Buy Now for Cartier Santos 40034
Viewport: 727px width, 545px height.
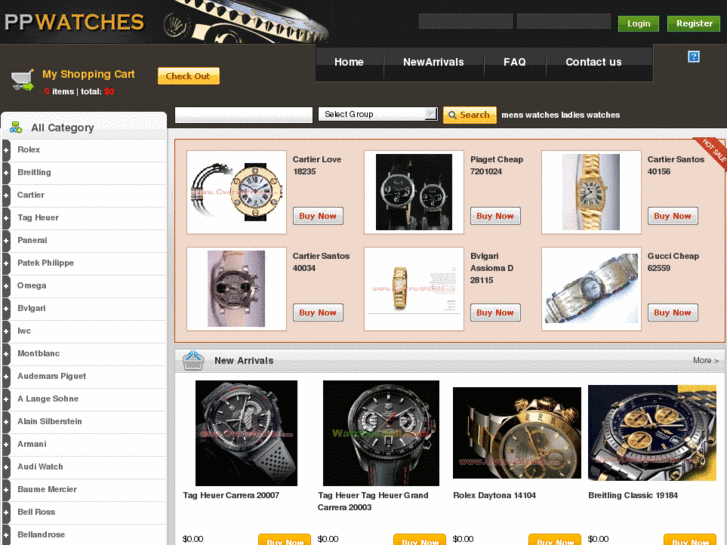318,313
